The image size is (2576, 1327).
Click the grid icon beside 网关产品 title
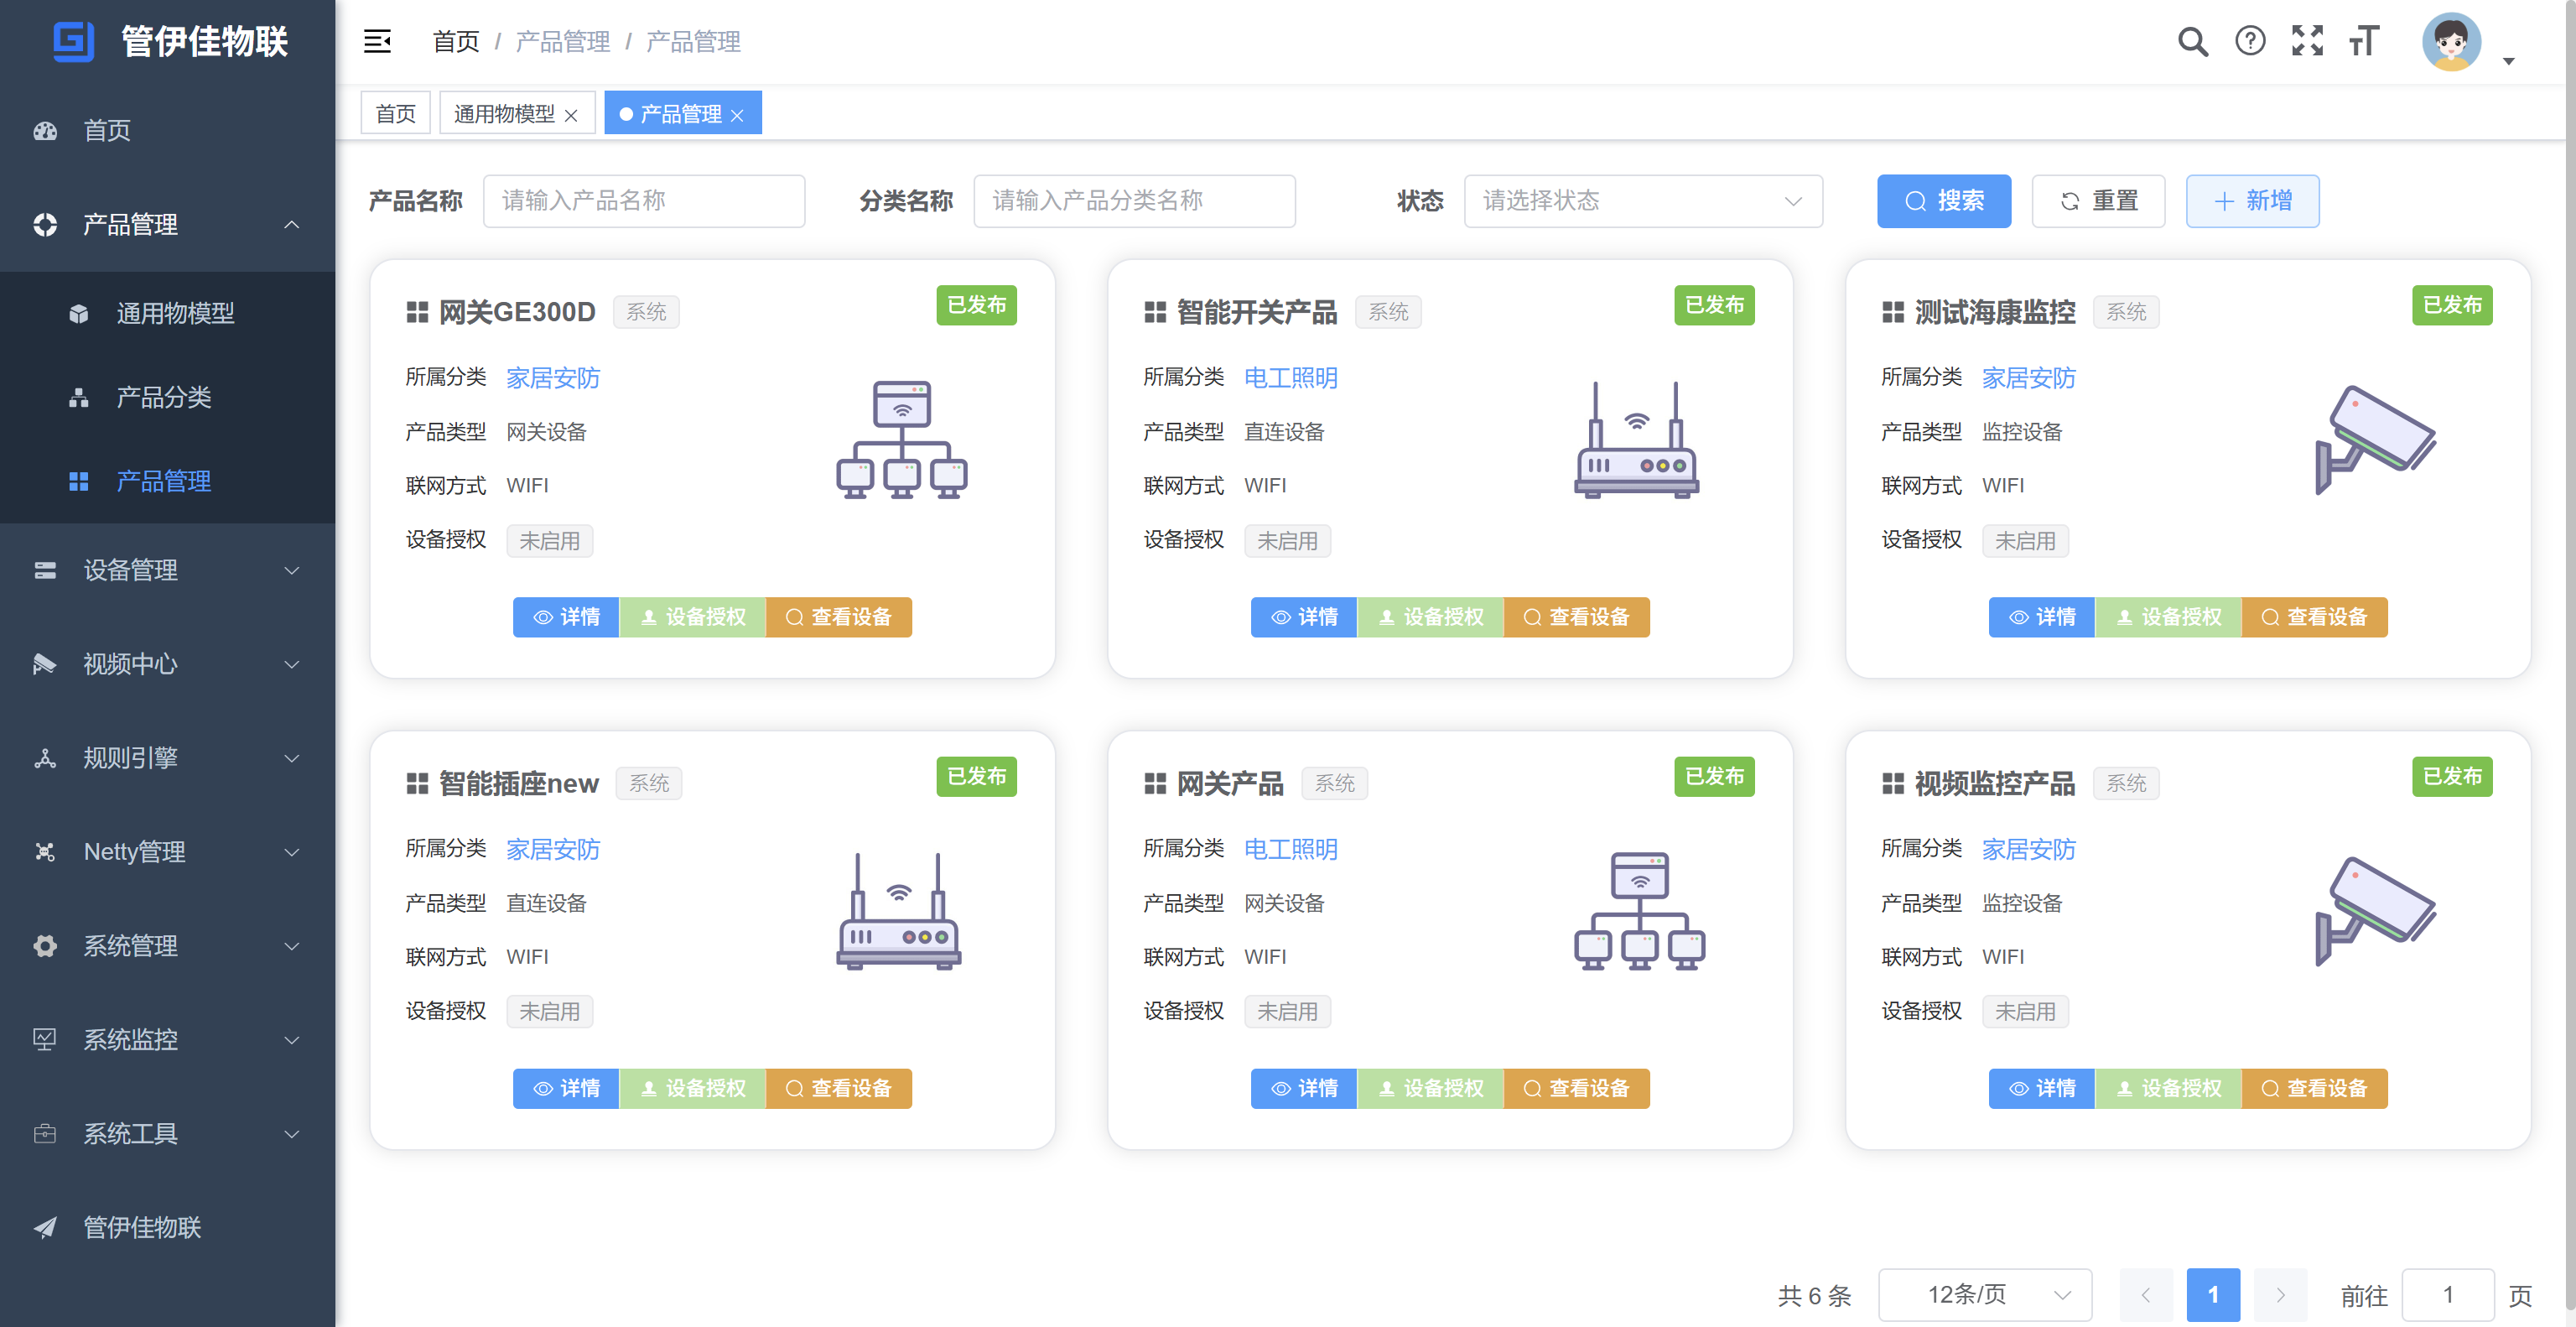1155,783
